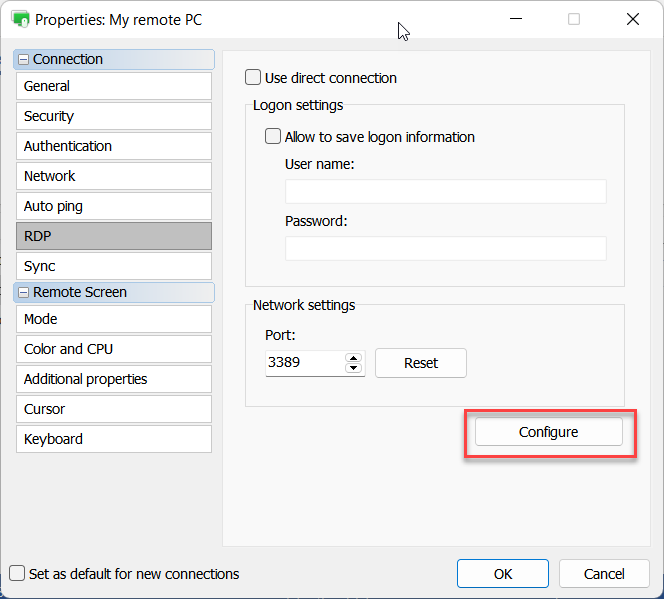The image size is (664, 599).
Task: Open the Color and CPU page
Action: pos(113,349)
